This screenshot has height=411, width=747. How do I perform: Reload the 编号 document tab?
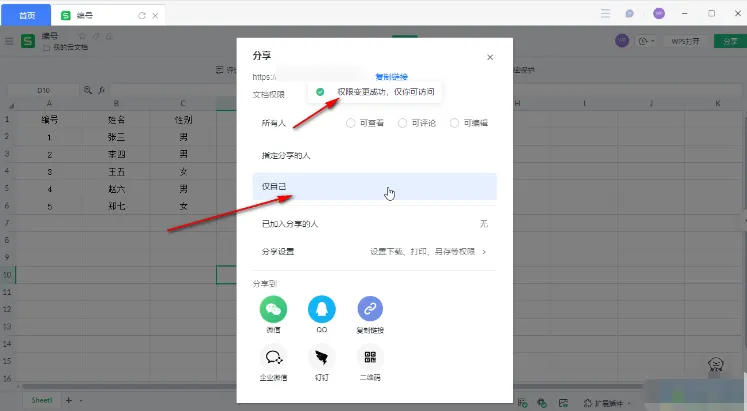[141, 15]
